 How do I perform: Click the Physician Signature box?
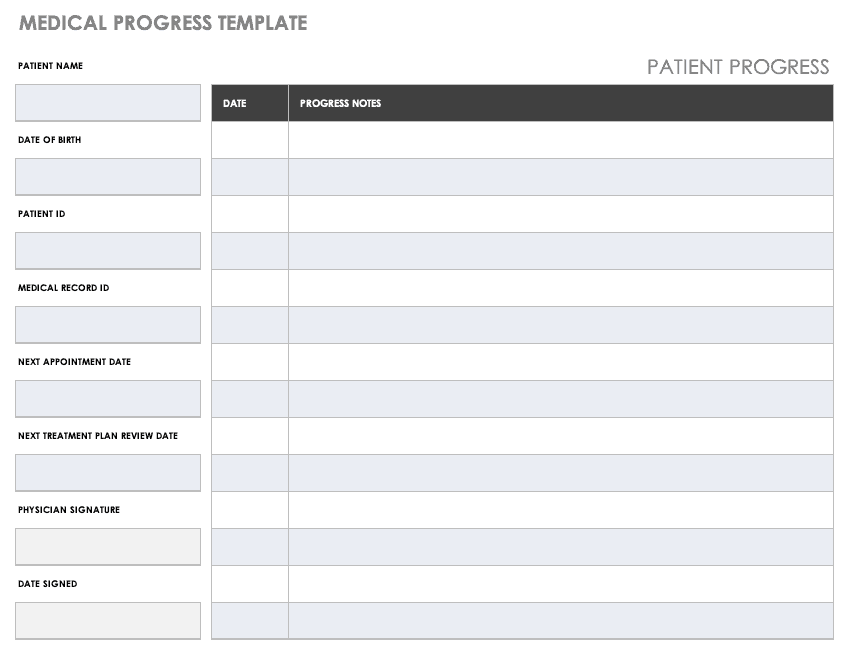pos(108,547)
